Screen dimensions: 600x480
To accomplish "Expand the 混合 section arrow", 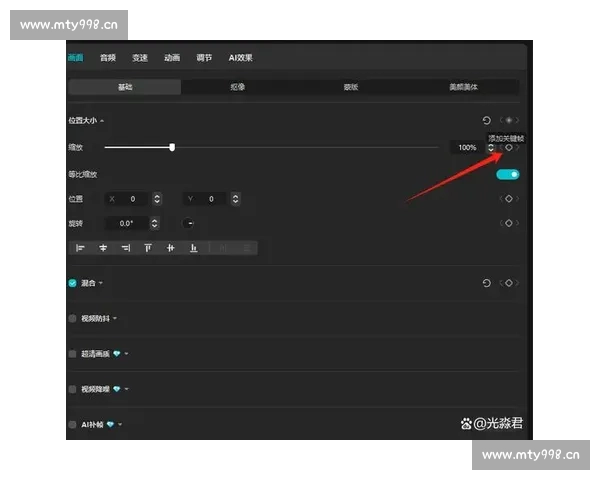I will (x=101, y=283).
